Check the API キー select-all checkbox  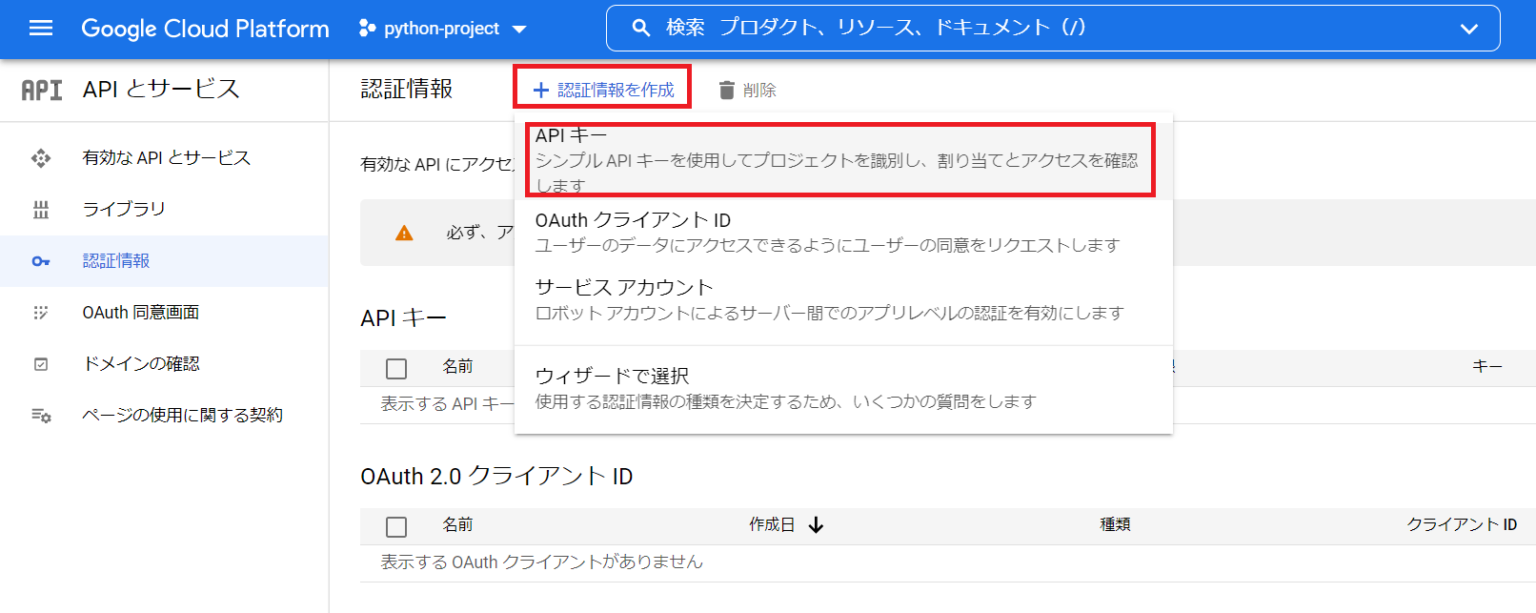tap(396, 367)
